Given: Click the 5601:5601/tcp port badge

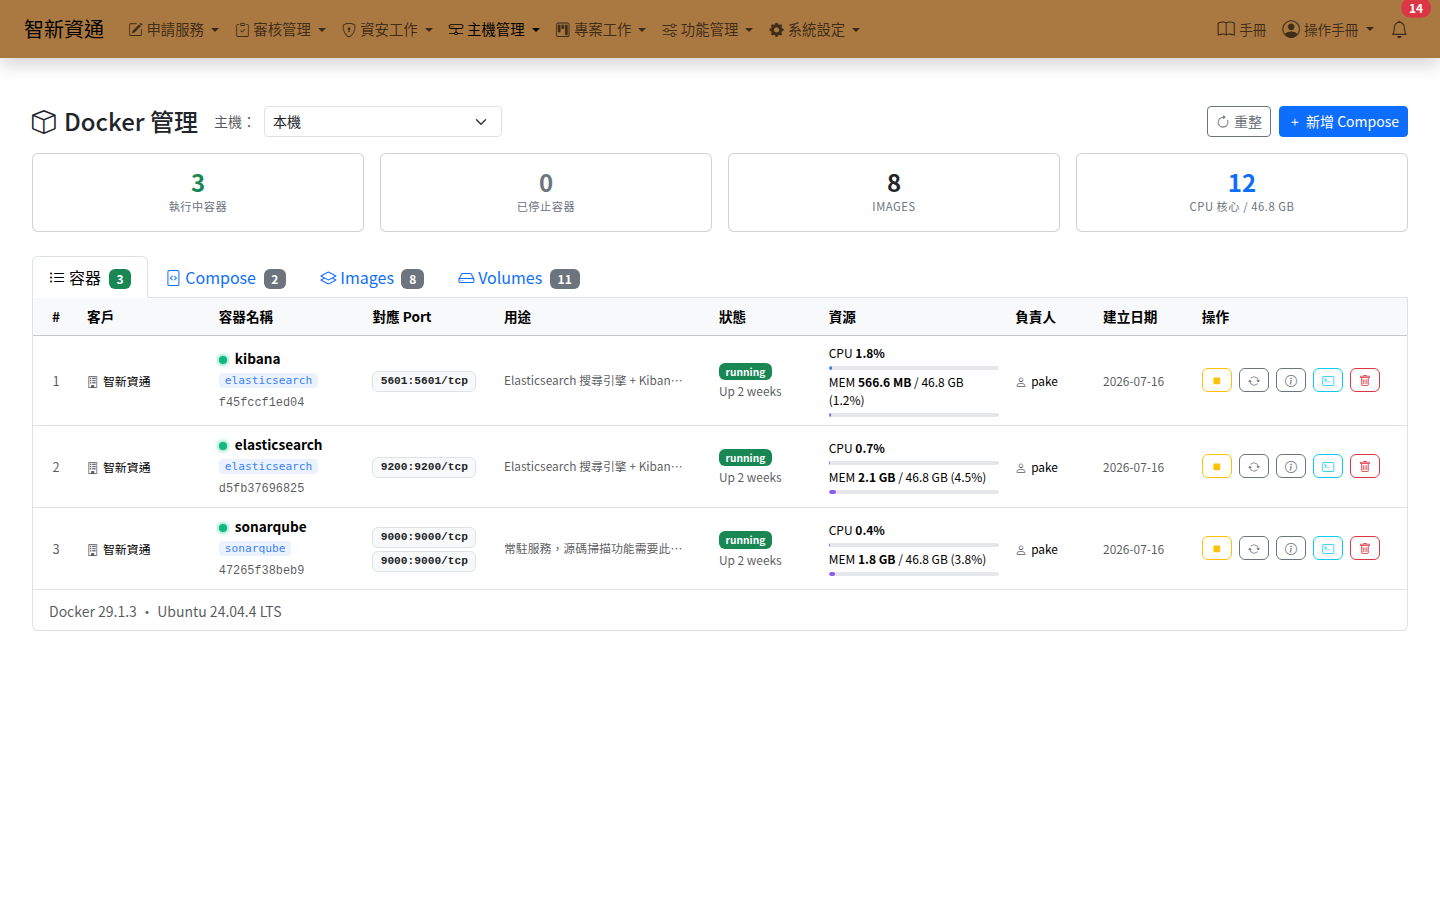Looking at the screenshot, I should [x=424, y=381].
